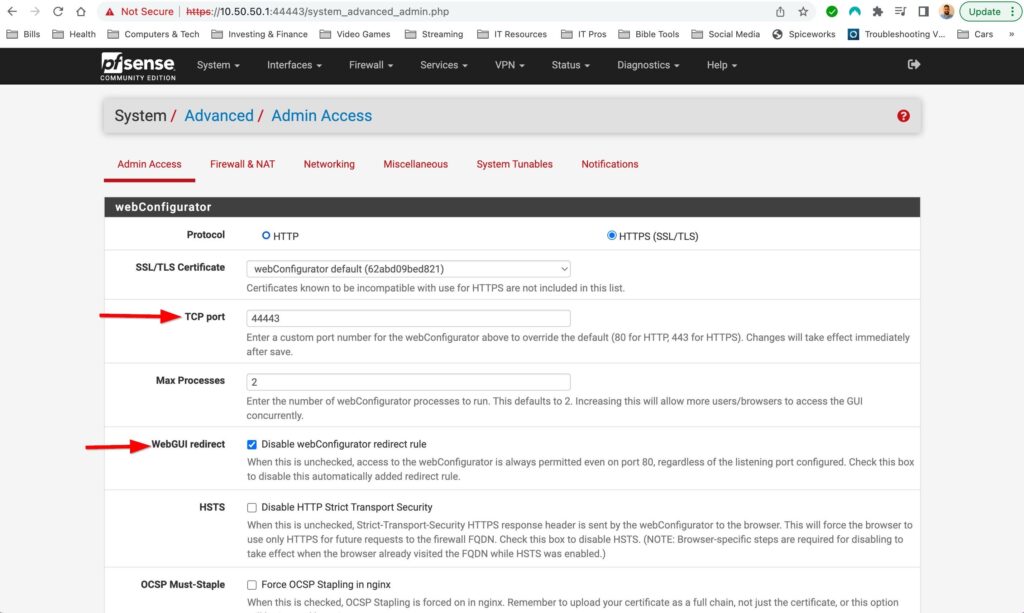Screen dimensions: 1024x613
Task: Open the Bible Tools bookmark folder
Action: point(648,34)
